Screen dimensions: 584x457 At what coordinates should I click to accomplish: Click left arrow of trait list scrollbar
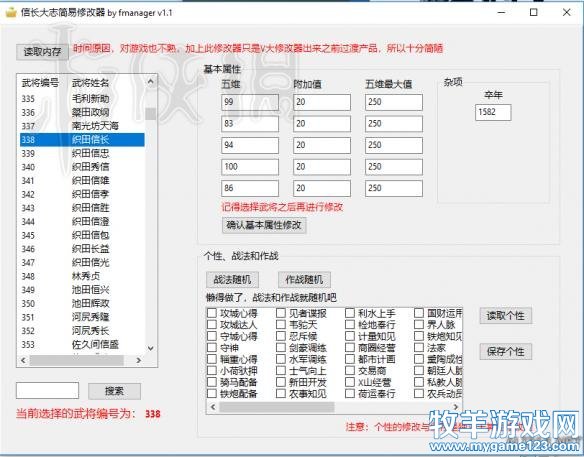(213, 407)
